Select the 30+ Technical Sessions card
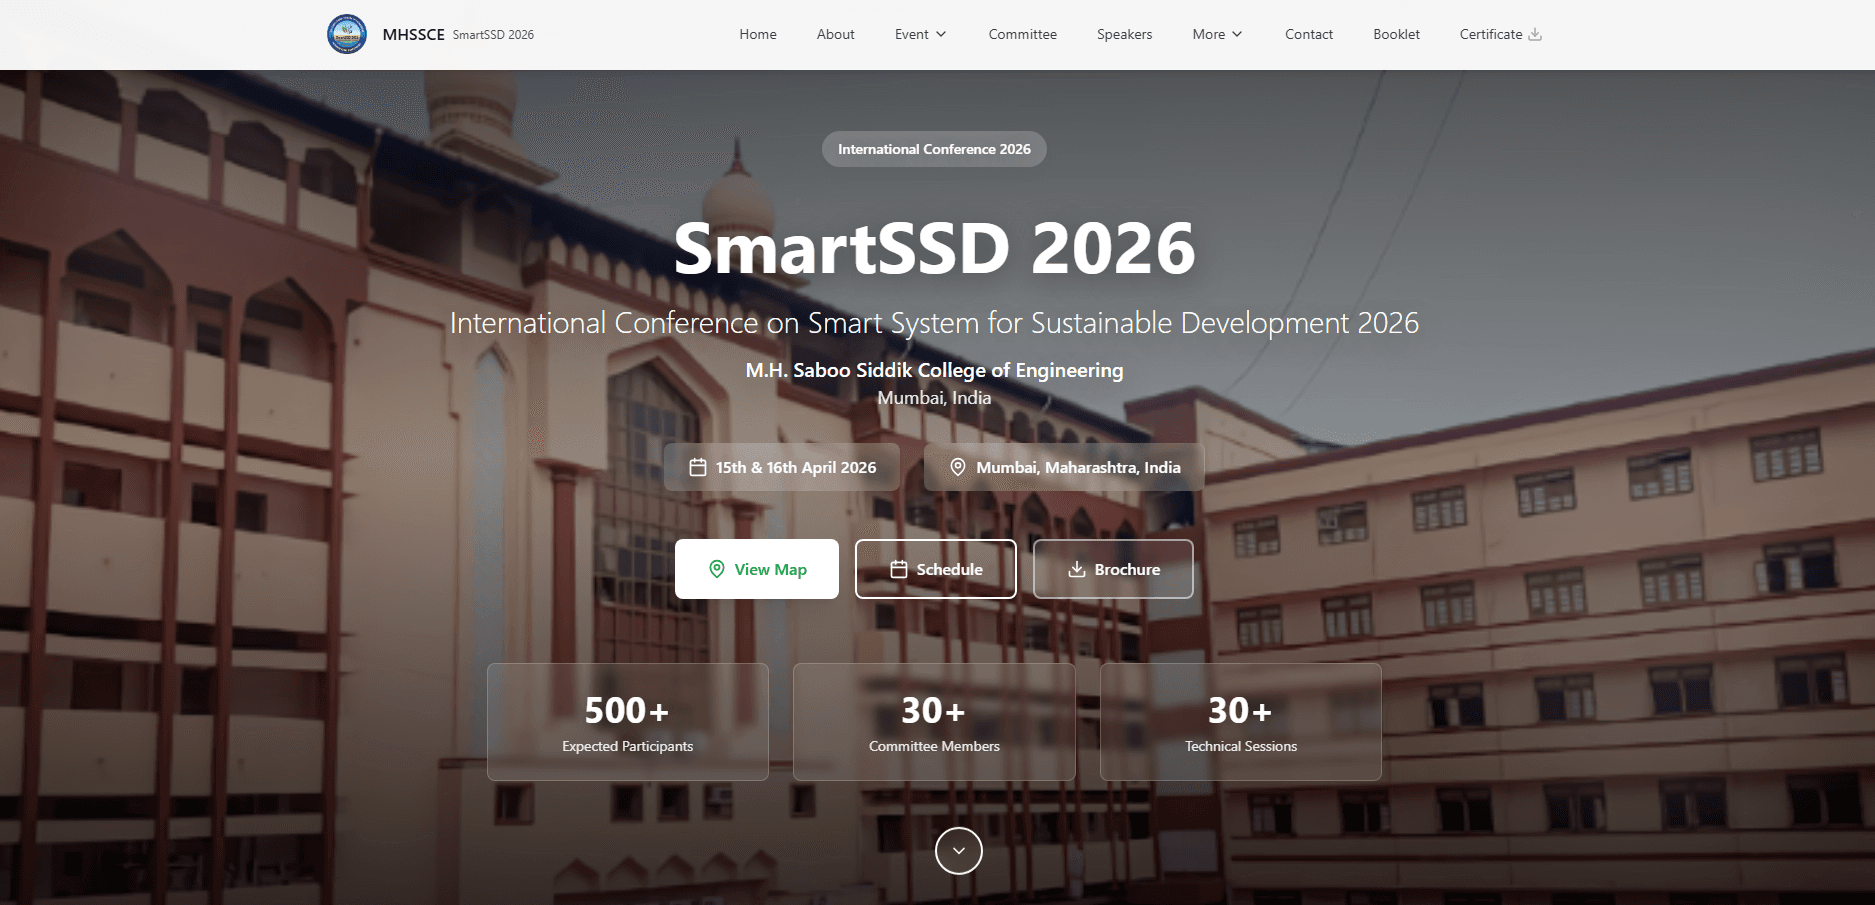The image size is (1875, 905). pos(1241,722)
